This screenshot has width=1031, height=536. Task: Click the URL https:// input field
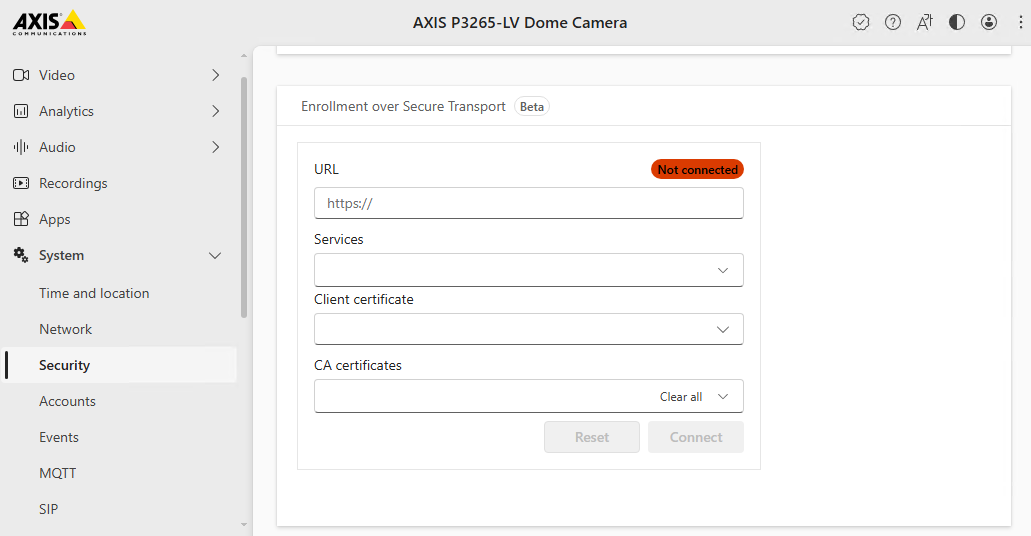point(528,203)
